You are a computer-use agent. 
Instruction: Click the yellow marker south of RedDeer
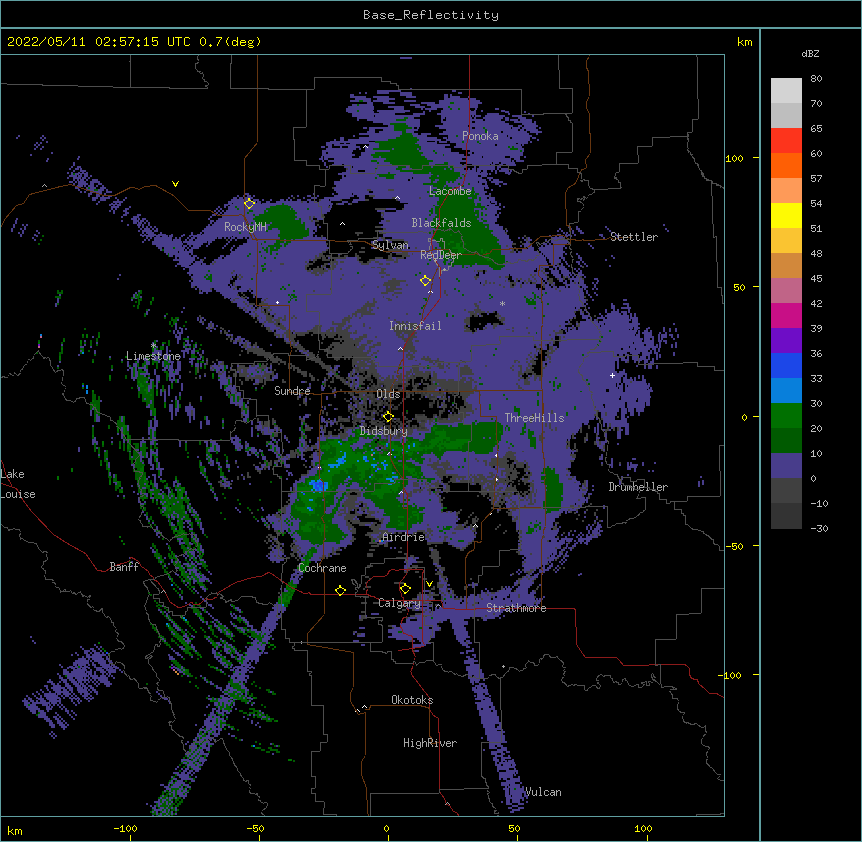[x=425, y=280]
